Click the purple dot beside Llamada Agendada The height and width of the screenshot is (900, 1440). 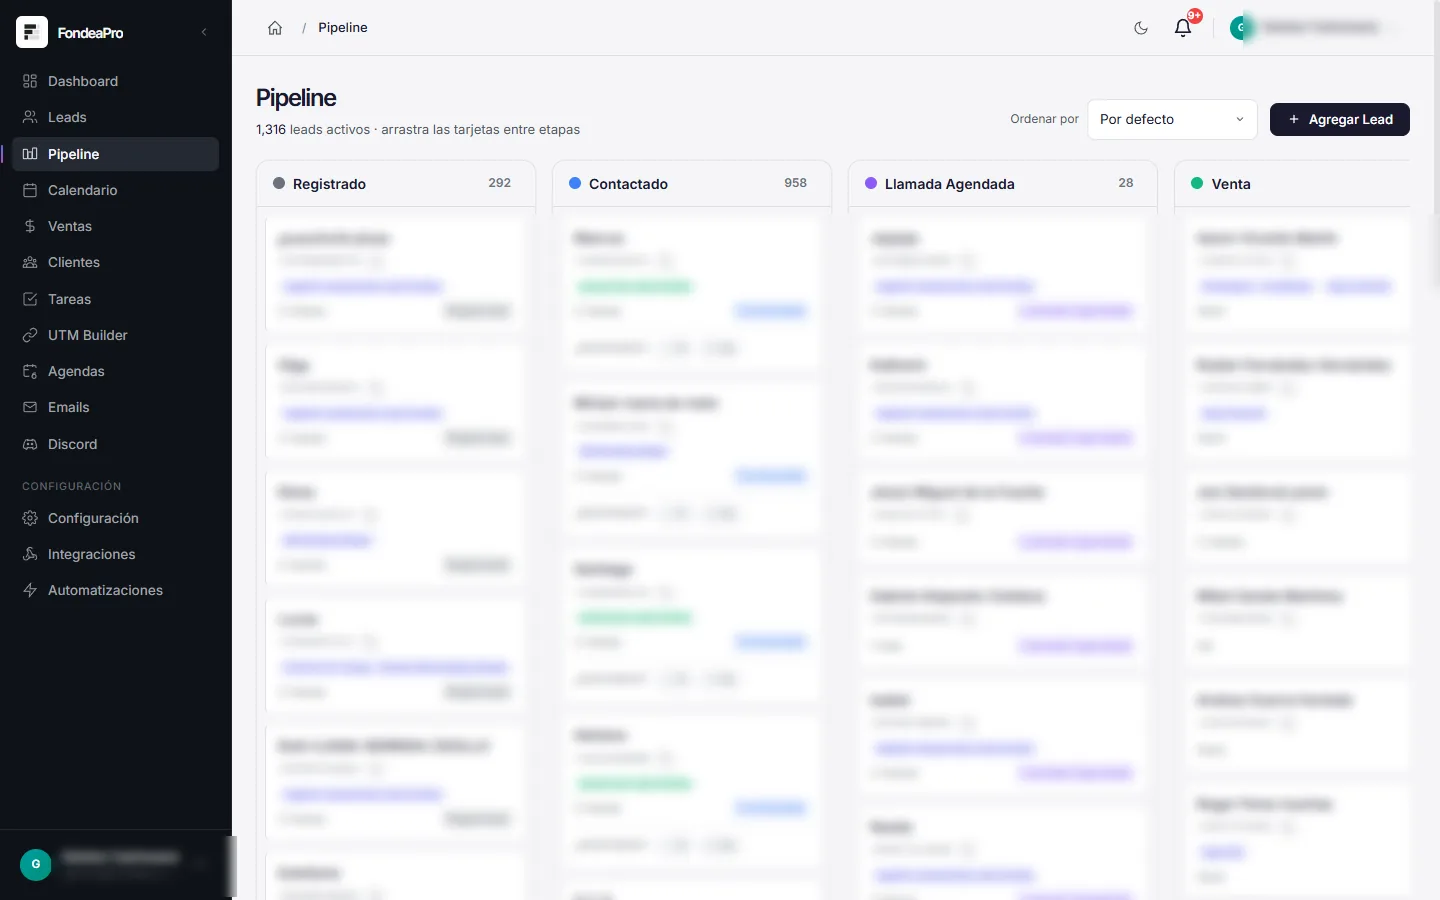pos(871,184)
